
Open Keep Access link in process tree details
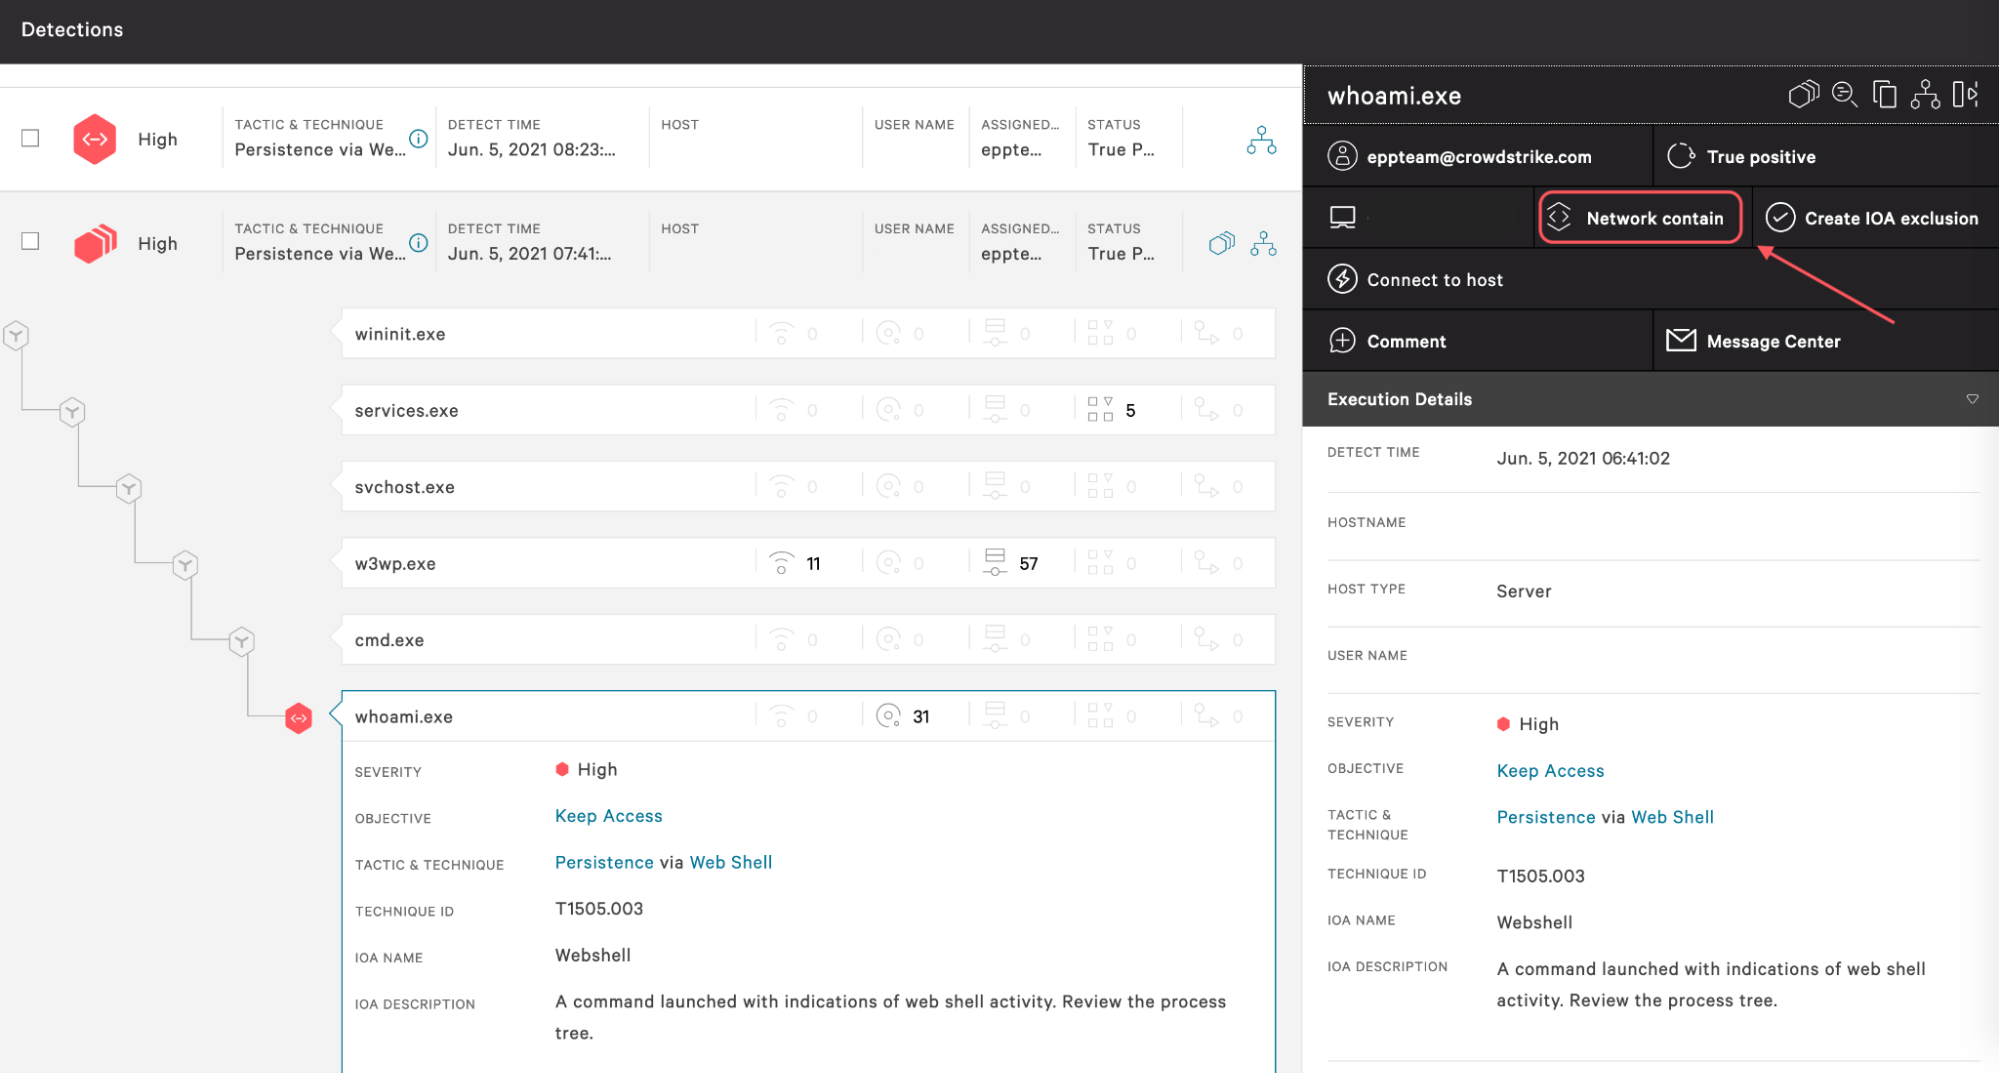tap(608, 816)
